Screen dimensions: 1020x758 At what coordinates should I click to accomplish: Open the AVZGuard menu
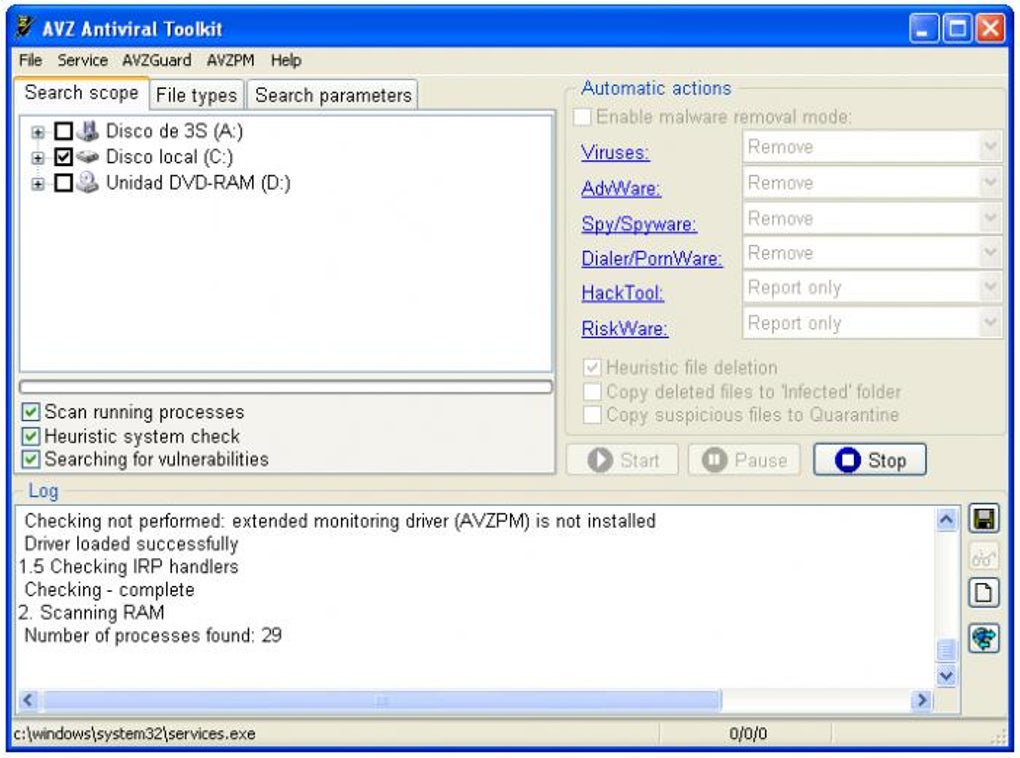pos(157,61)
